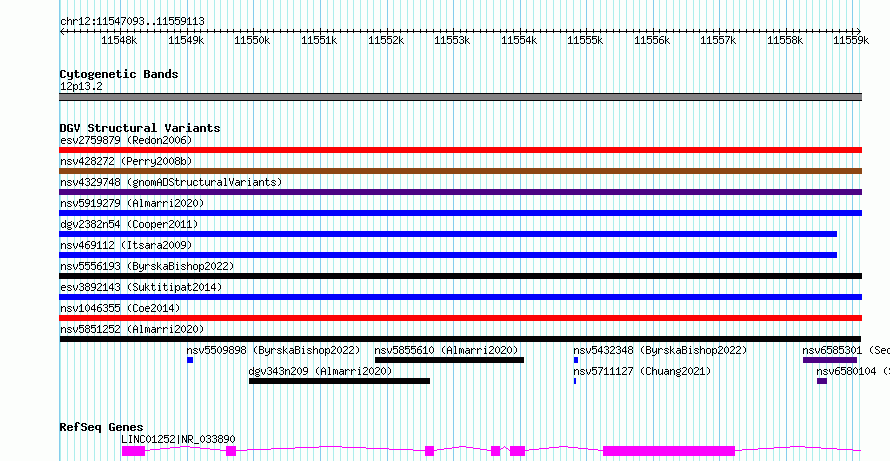Click the black nsv5855610 Almarri2020 bar
890x461 pixels.
450,360
